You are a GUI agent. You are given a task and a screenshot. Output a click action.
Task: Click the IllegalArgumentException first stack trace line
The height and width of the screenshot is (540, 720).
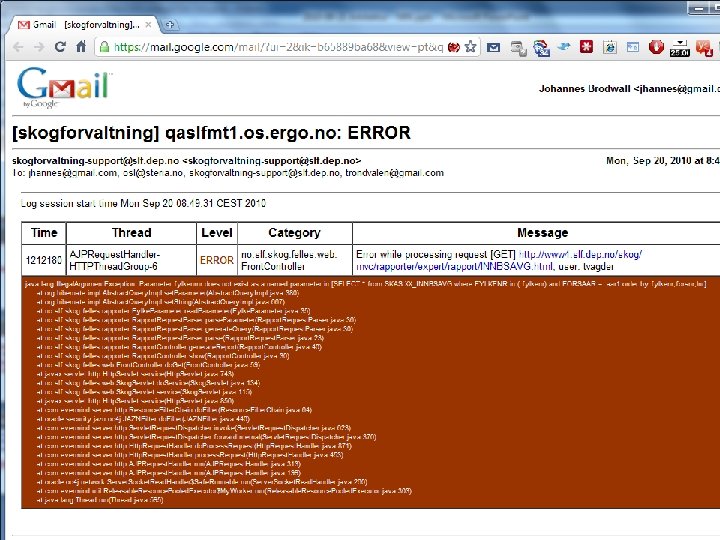365,284
